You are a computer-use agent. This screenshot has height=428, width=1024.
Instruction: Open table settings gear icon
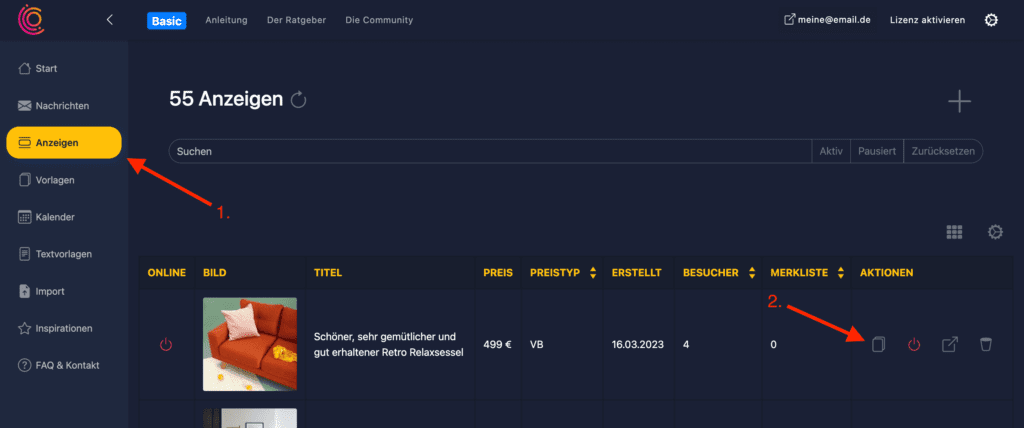[995, 232]
